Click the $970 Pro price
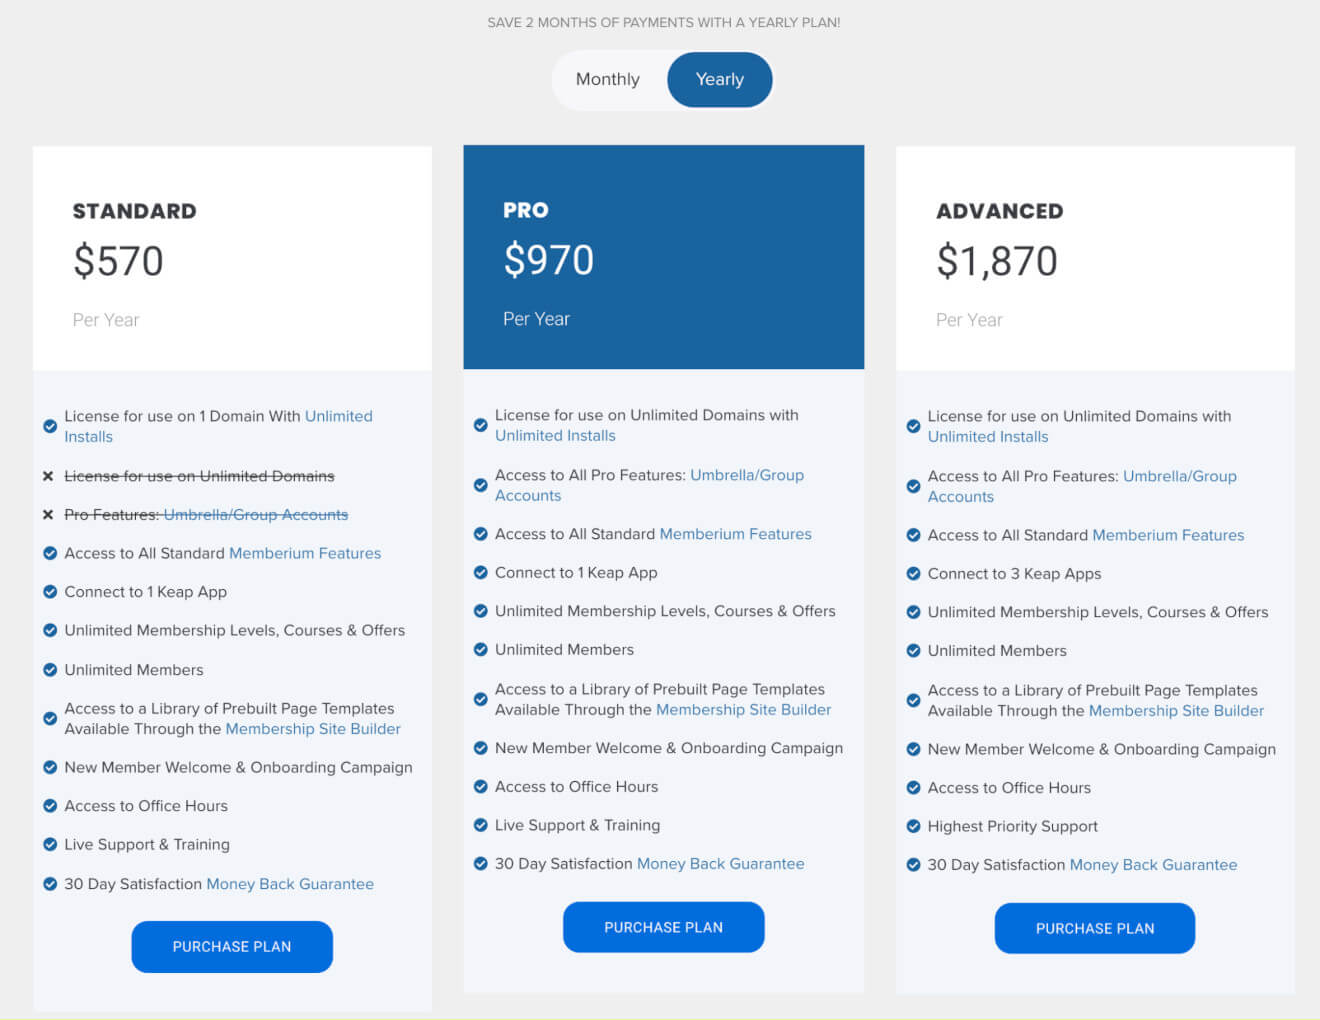Viewport: 1320px width, 1020px height. [549, 260]
